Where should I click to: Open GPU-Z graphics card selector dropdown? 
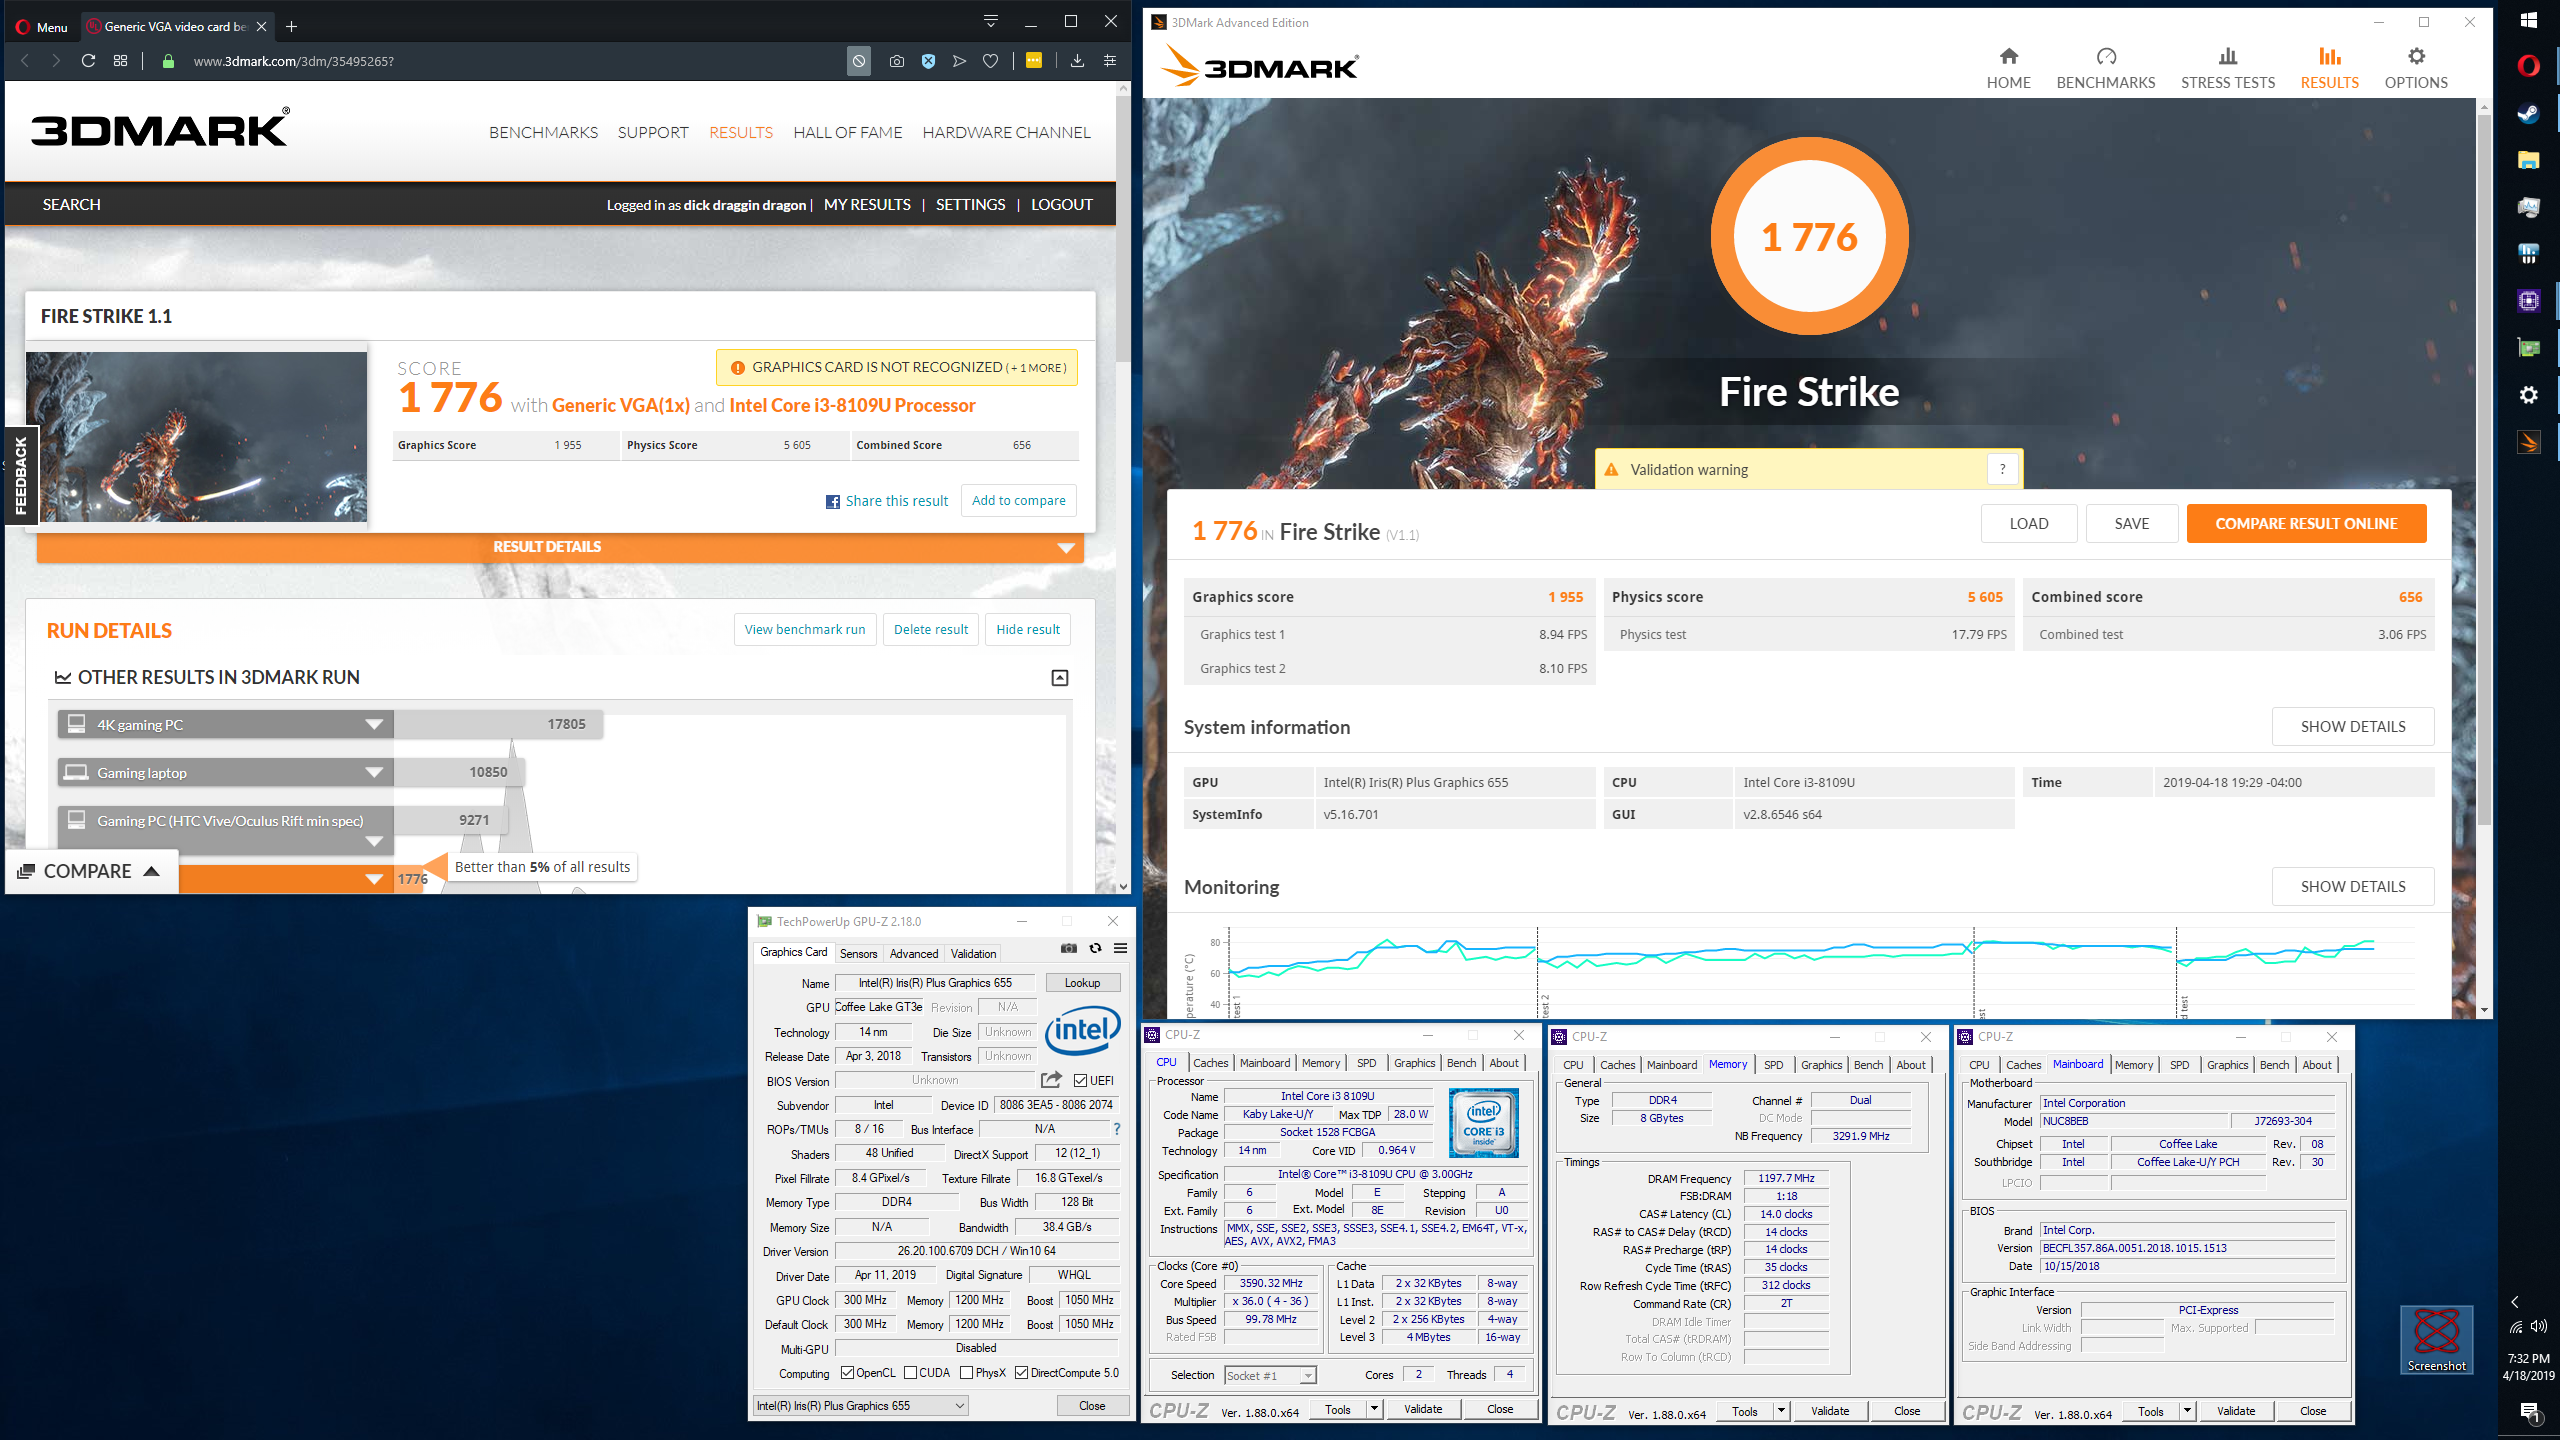point(861,1405)
